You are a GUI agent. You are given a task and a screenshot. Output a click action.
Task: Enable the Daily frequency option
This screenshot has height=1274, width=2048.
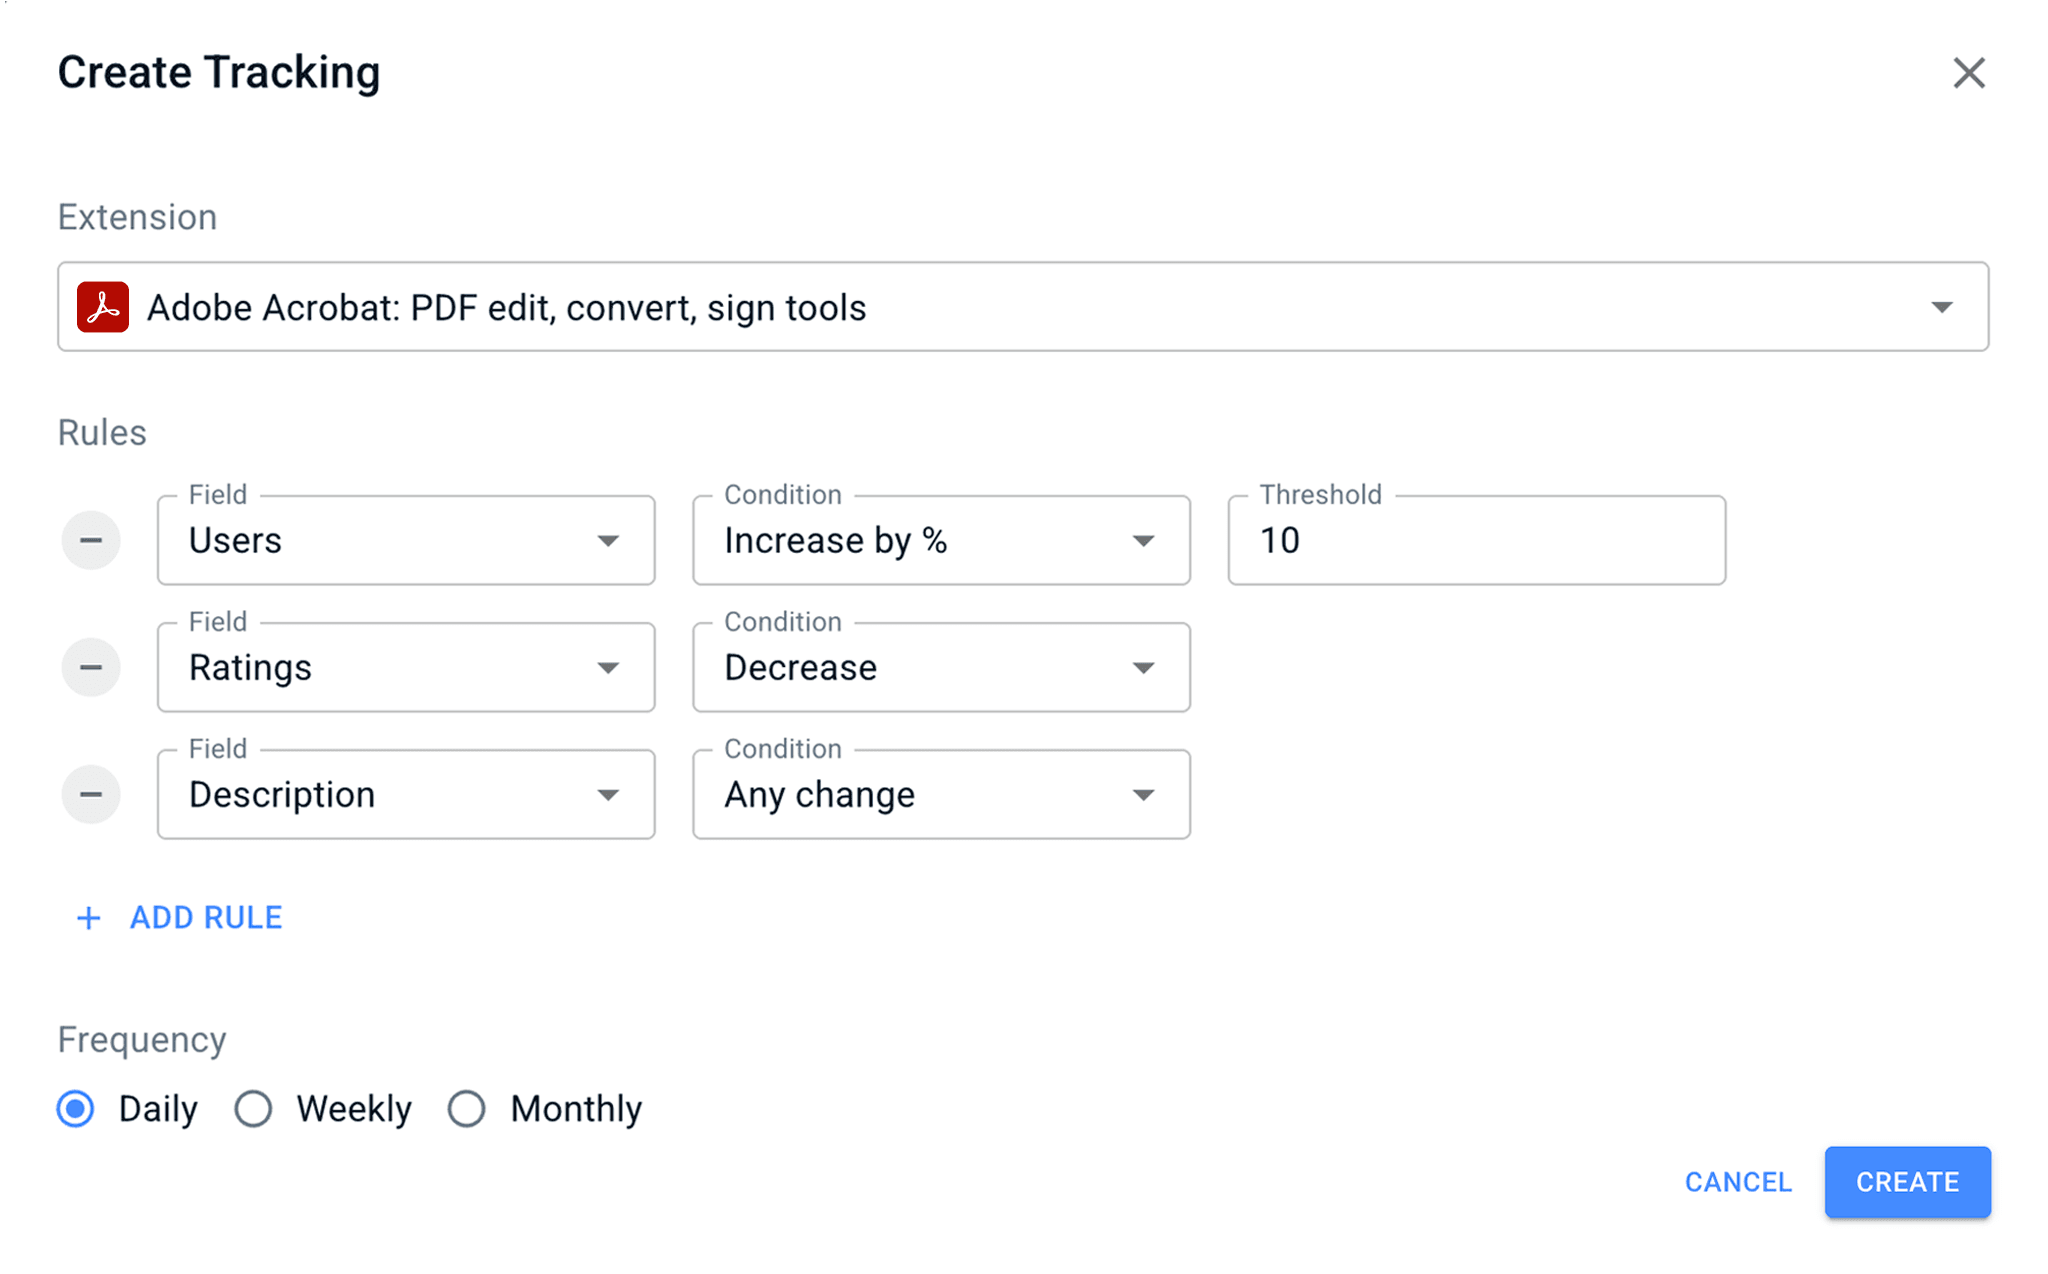74,1108
